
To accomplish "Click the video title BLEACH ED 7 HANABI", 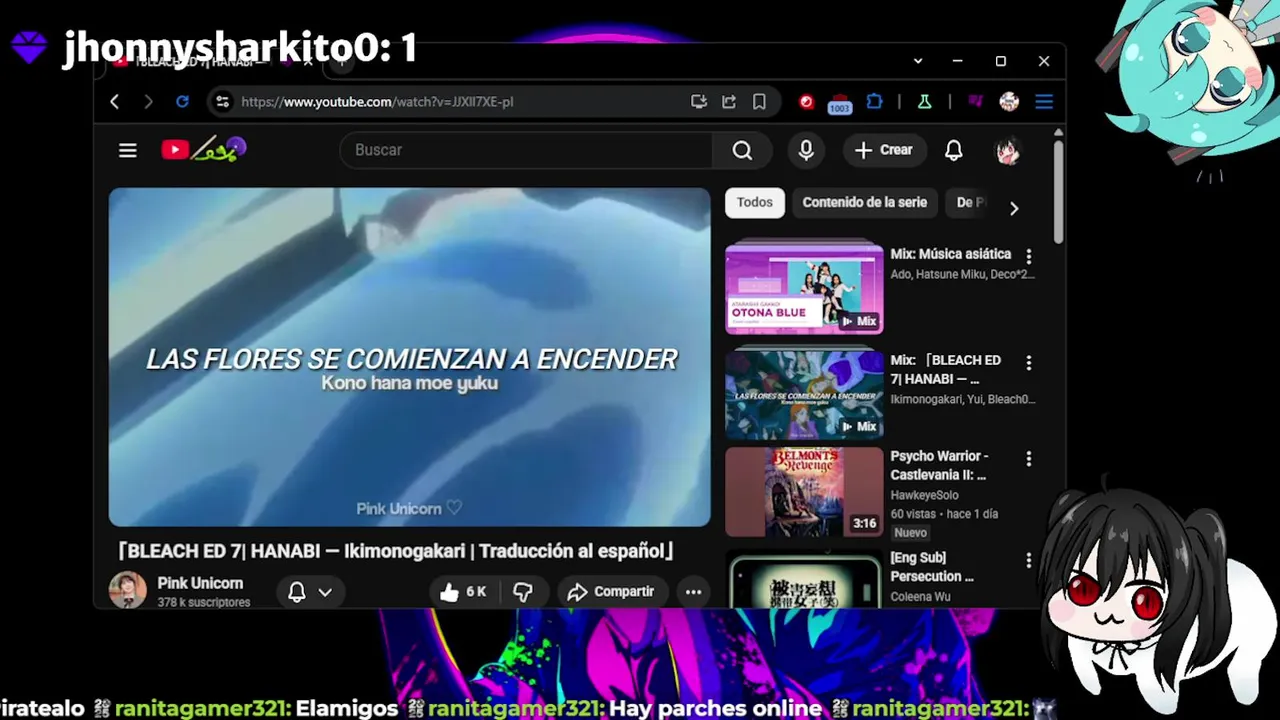I will tap(396, 551).
